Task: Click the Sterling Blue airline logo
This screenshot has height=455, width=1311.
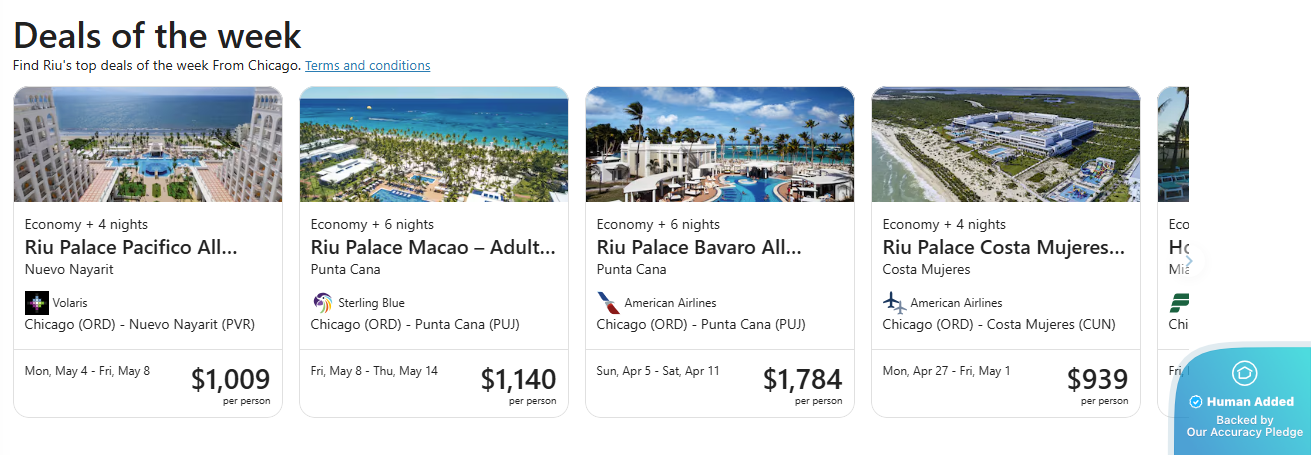Action: coord(322,302)
